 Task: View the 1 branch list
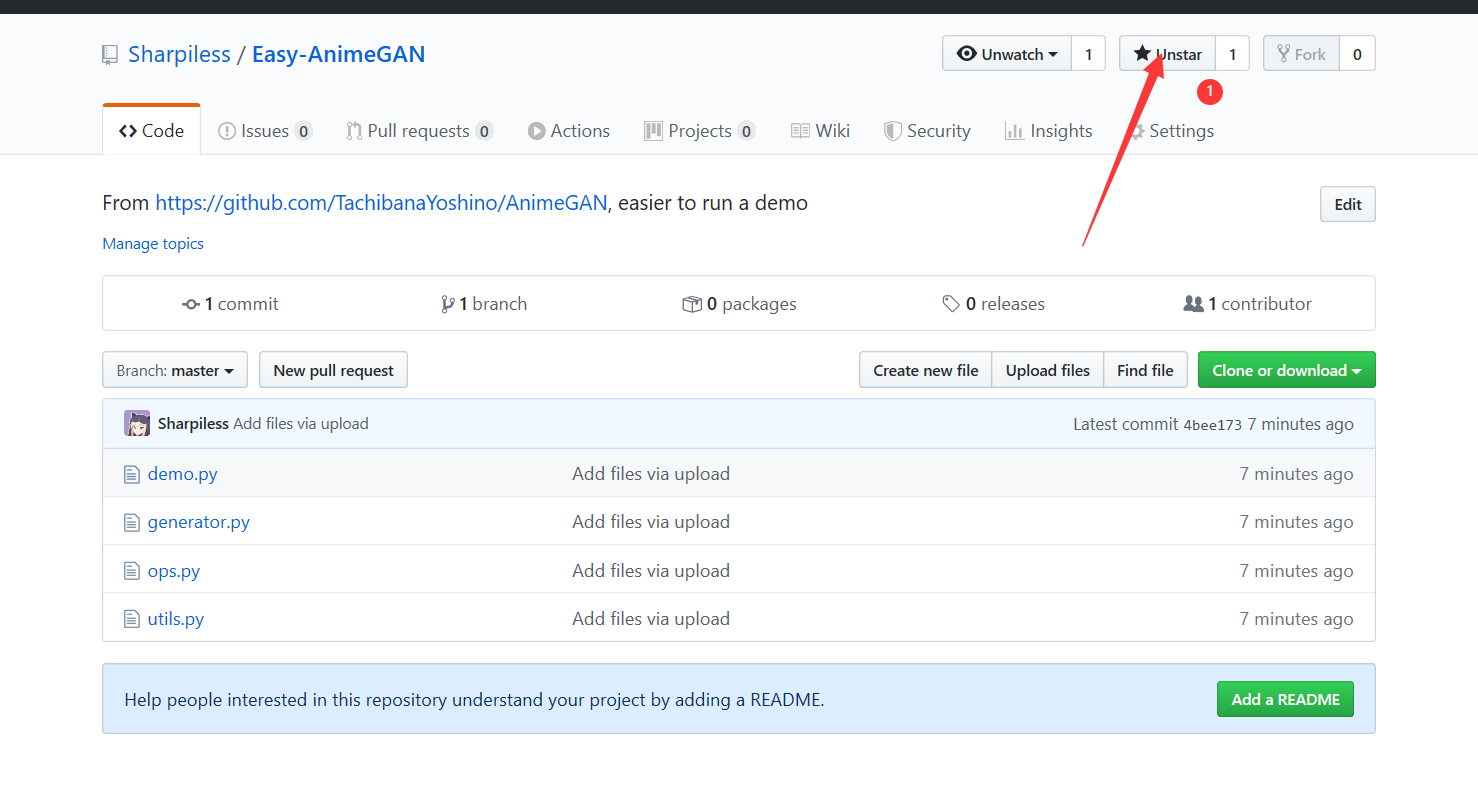[x=484, y=304]
